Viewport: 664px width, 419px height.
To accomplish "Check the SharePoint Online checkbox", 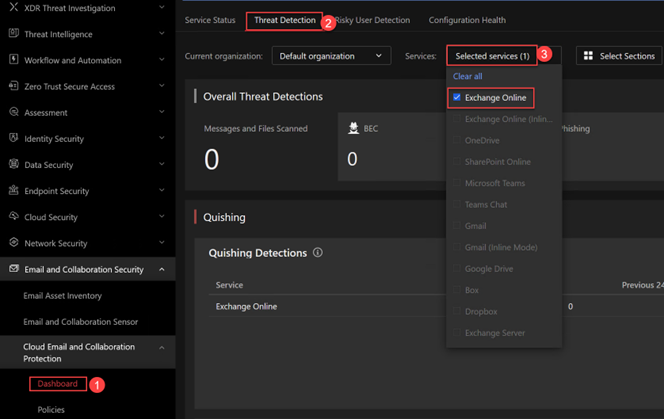I will pyautogui.click(x=457, y=162).
